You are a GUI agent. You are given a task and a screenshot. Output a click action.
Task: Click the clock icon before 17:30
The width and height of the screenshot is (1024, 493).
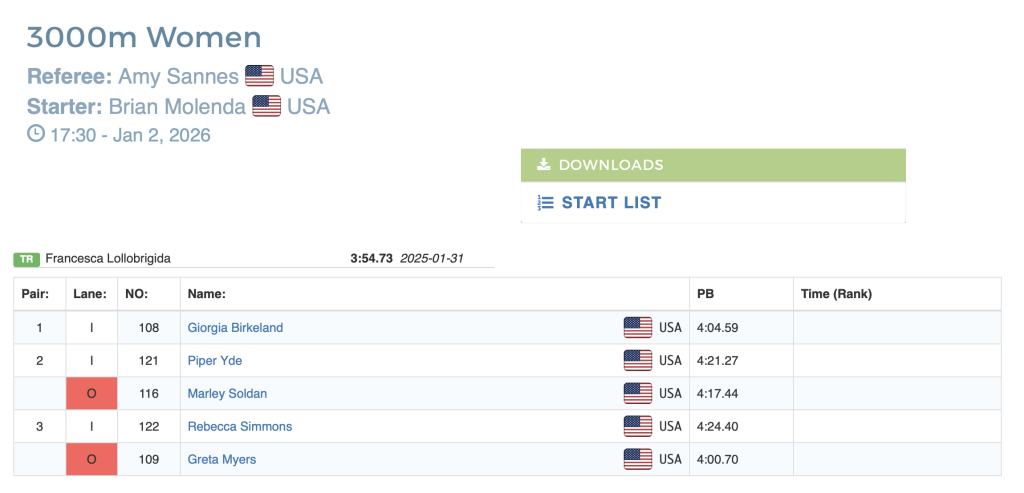[35, 134]
